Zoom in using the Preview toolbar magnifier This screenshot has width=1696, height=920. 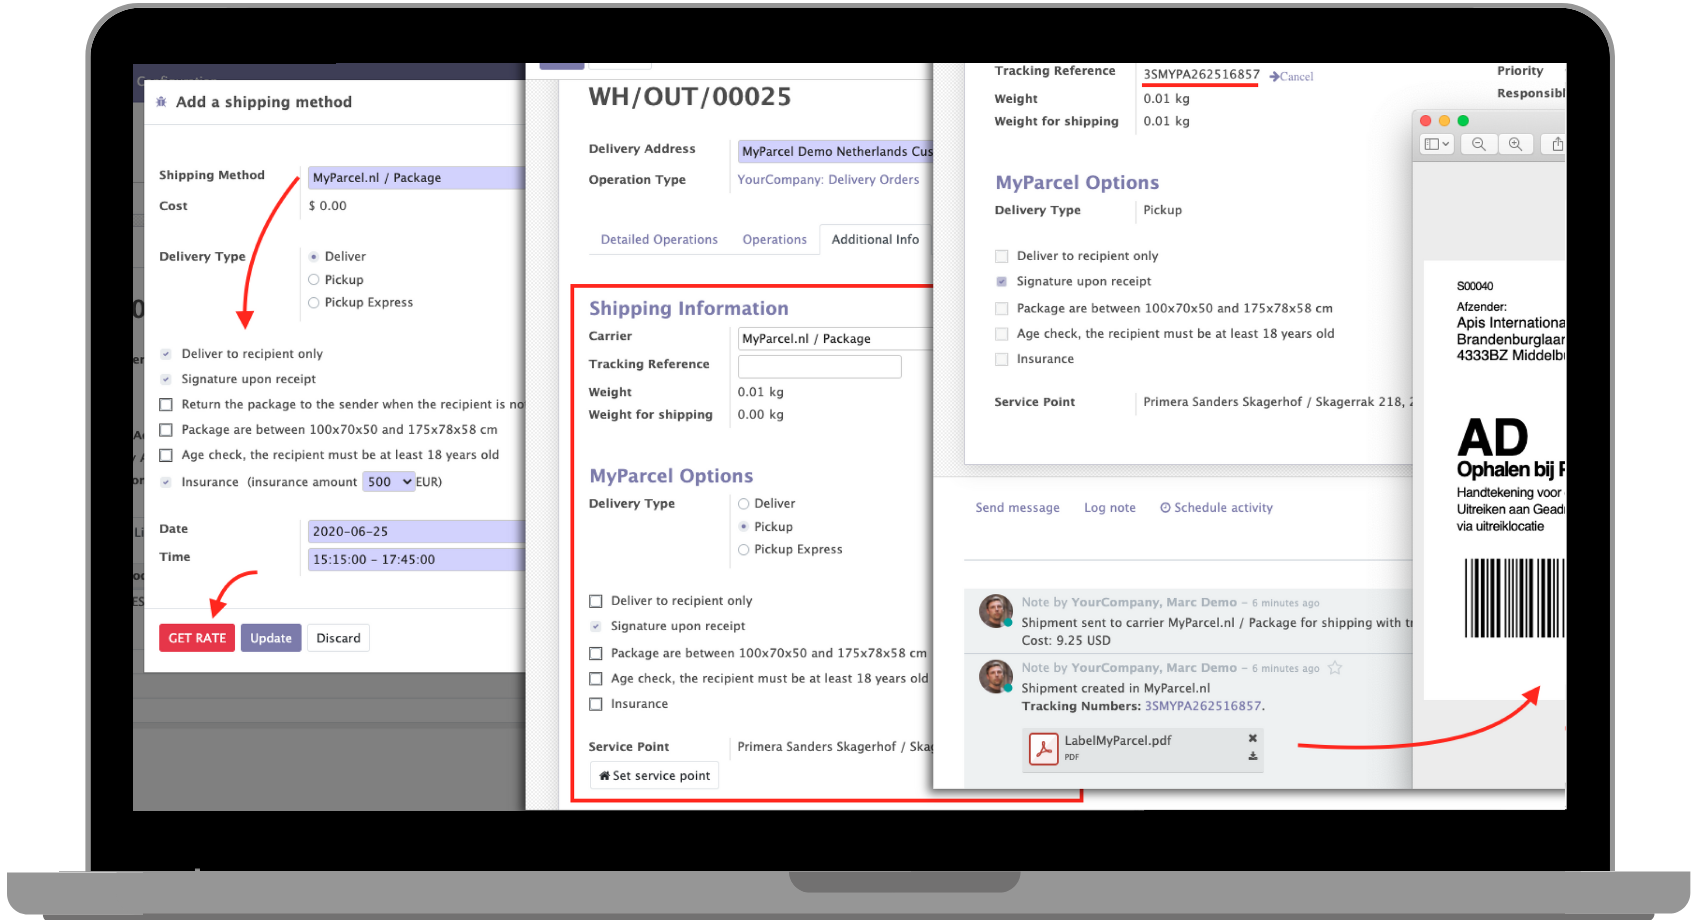click(1516, 144)
